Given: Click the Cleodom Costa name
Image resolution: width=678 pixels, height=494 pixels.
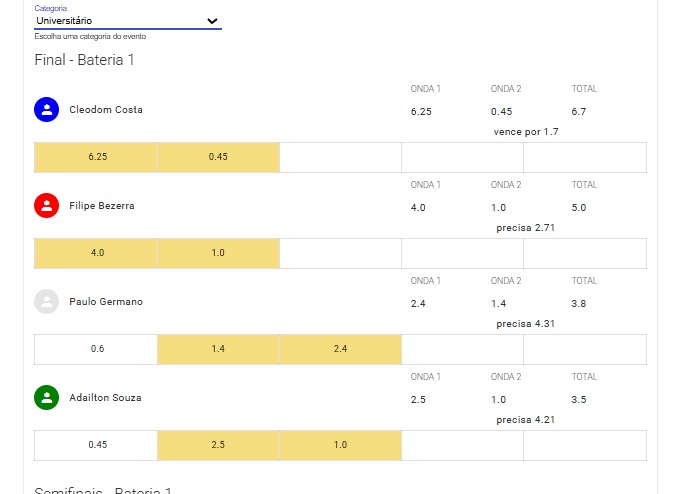Looking at the screenshot, I should [x=106, y=109].
